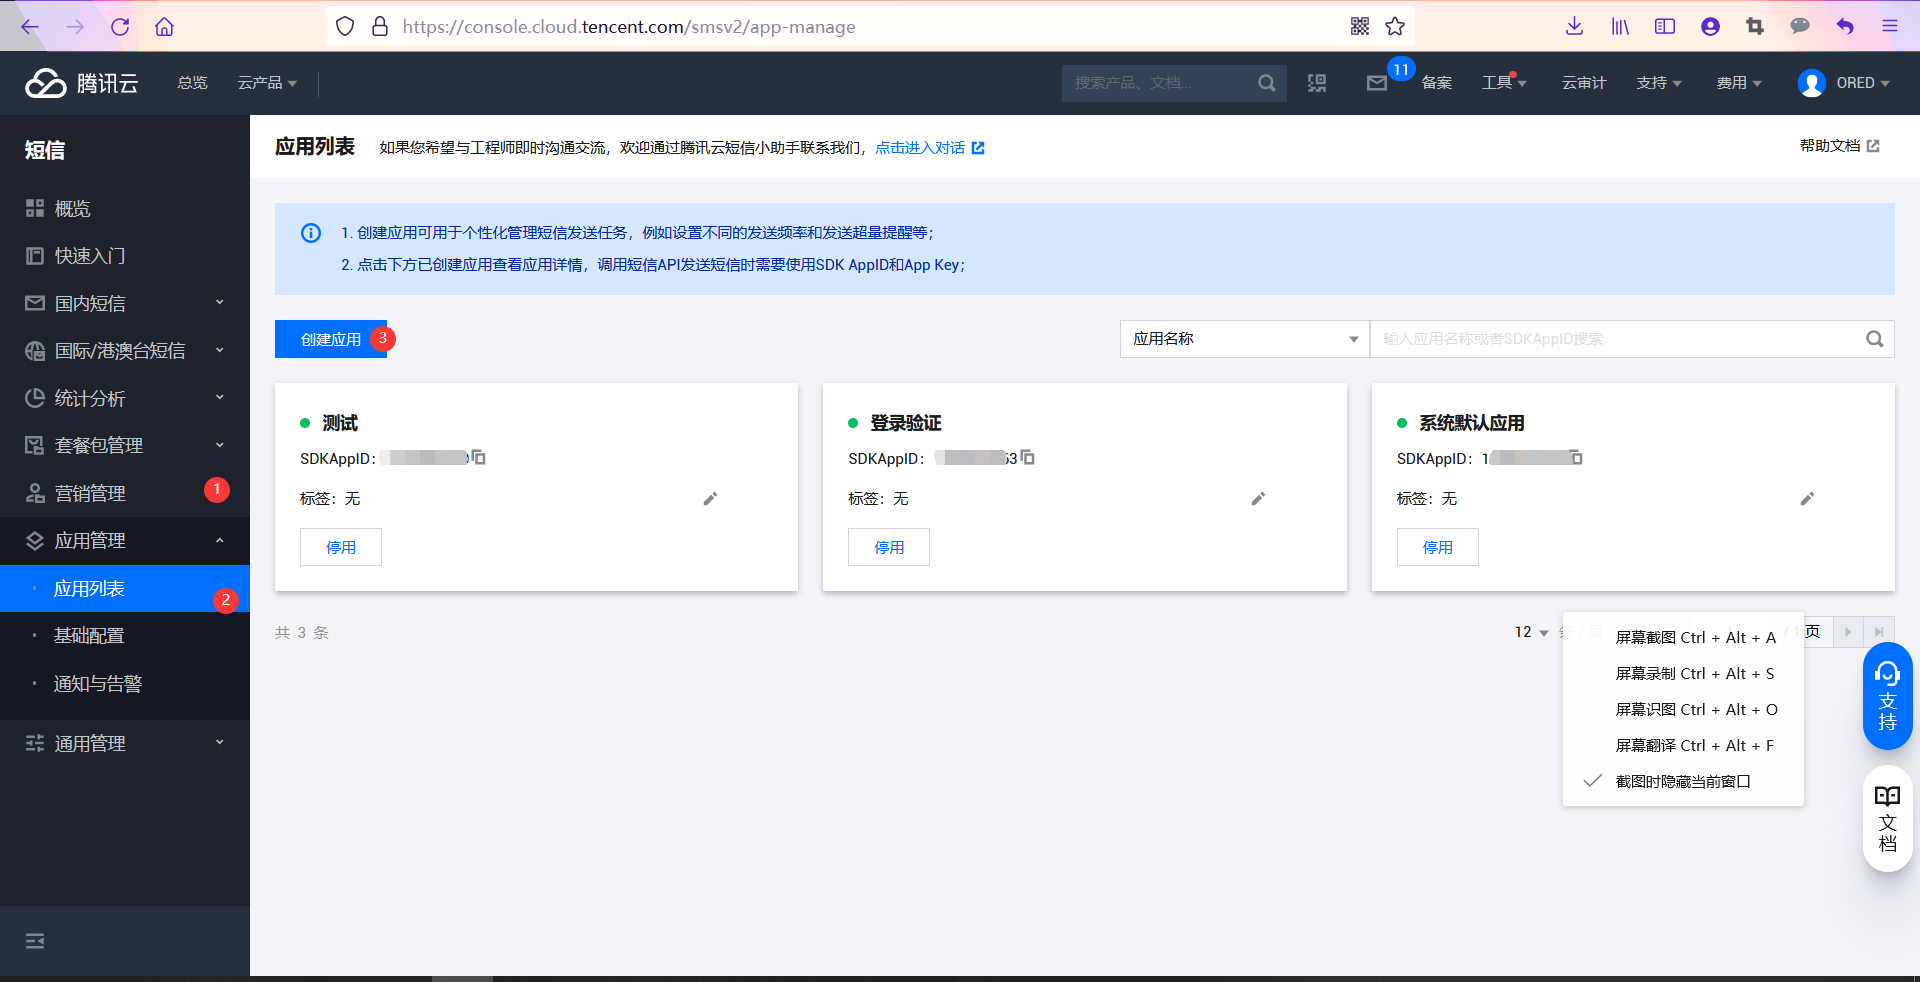Open the browser home page icon
The width and height of the screenshot is (1920, 982).
pyautogui.click(x=165, y=27)
